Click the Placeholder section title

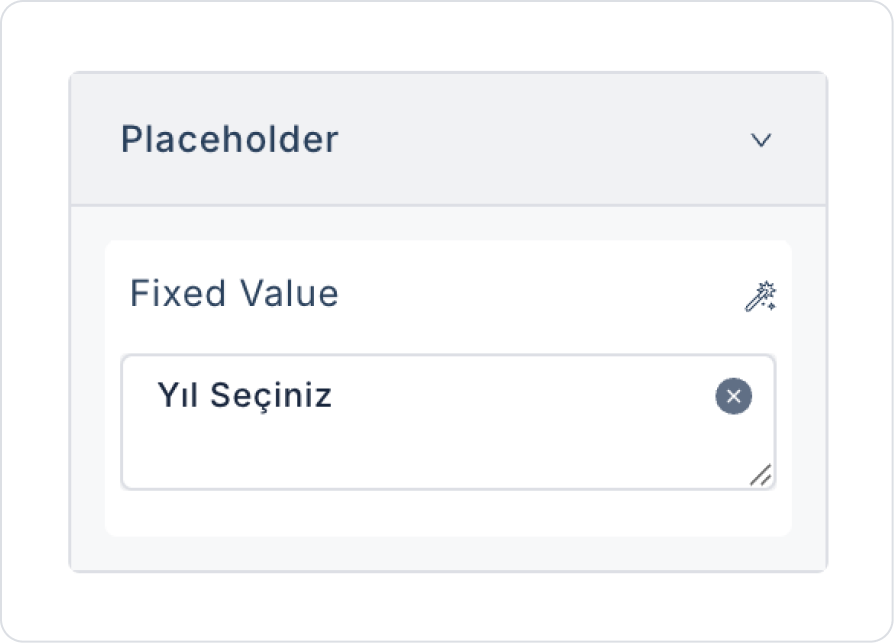click(229, 140)
